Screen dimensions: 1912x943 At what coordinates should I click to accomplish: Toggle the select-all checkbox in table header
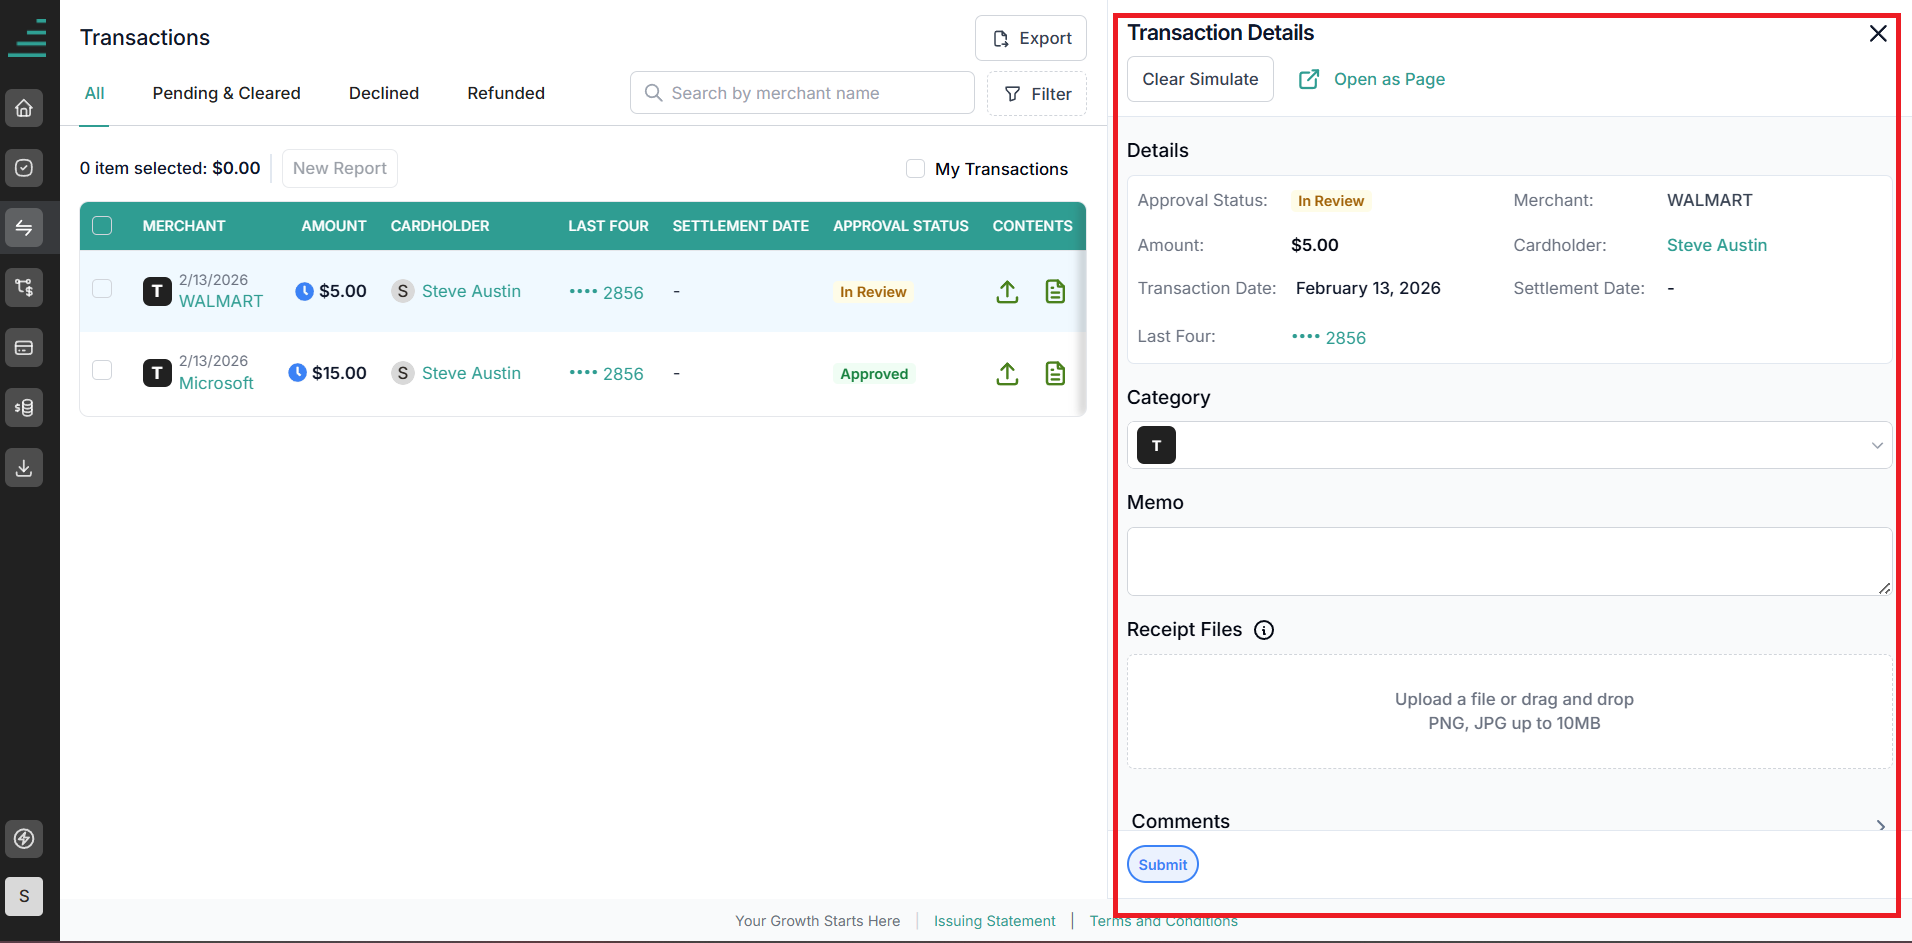[102, 226]
